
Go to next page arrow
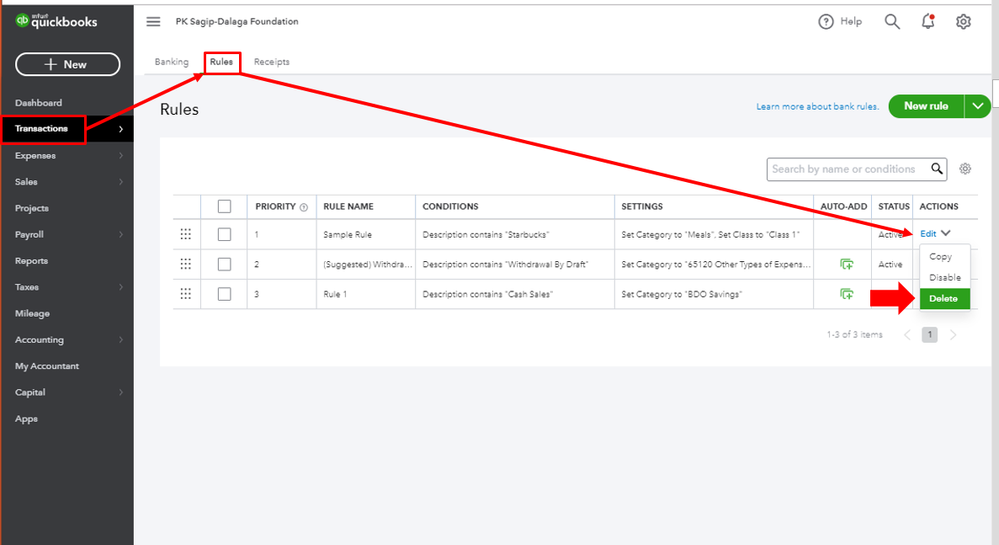953,335
